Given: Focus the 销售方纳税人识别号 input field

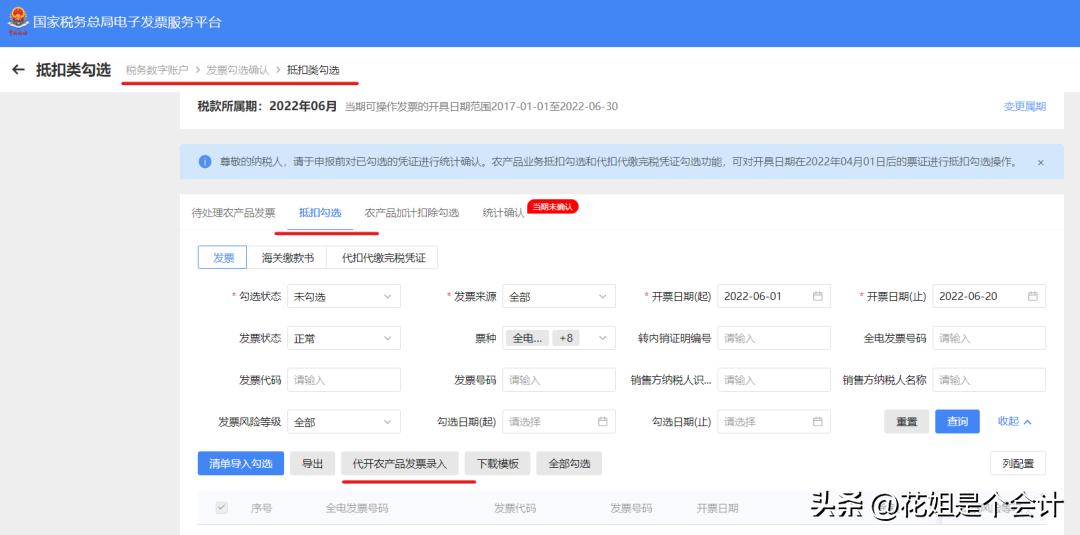Looking at the screenshot, I should pyautogui.click(x=774, y=379).
